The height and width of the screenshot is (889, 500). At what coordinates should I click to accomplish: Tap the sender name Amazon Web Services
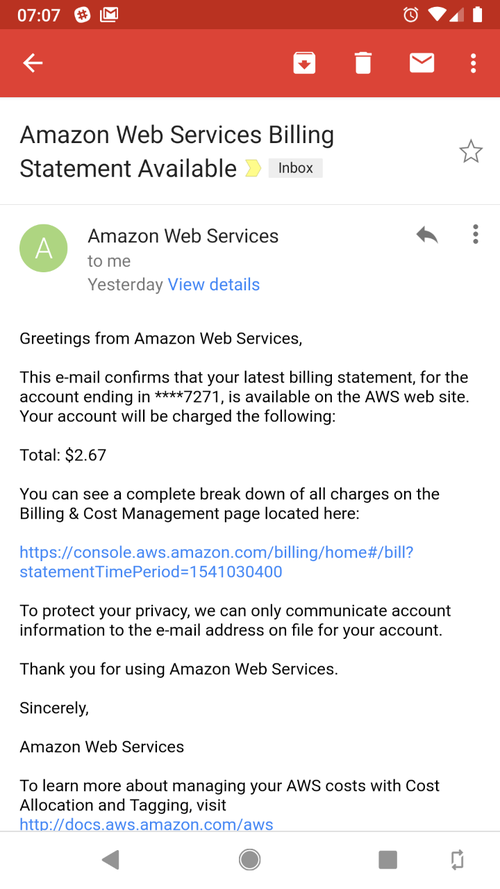[x=183, y=236]
